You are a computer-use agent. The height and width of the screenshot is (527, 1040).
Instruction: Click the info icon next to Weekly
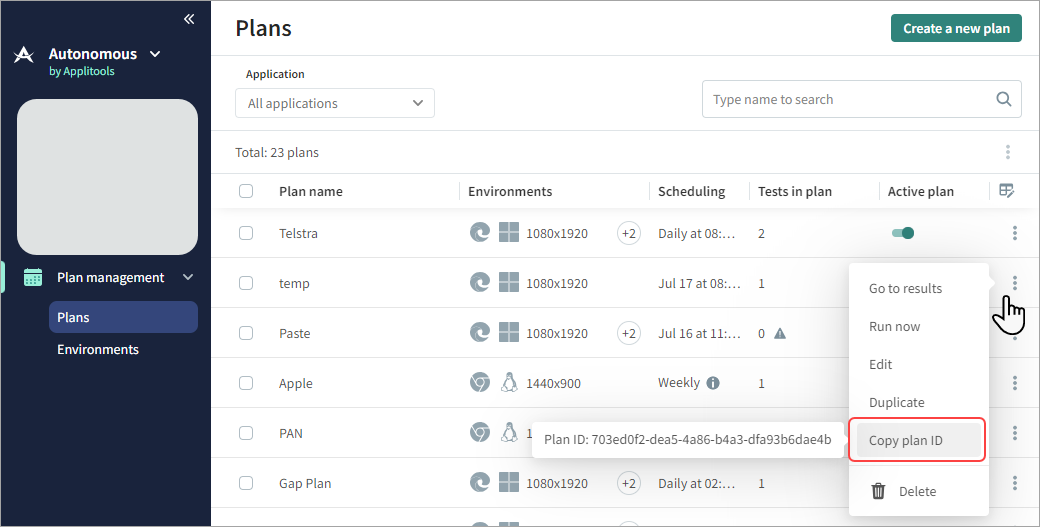(x=713, y=383)
